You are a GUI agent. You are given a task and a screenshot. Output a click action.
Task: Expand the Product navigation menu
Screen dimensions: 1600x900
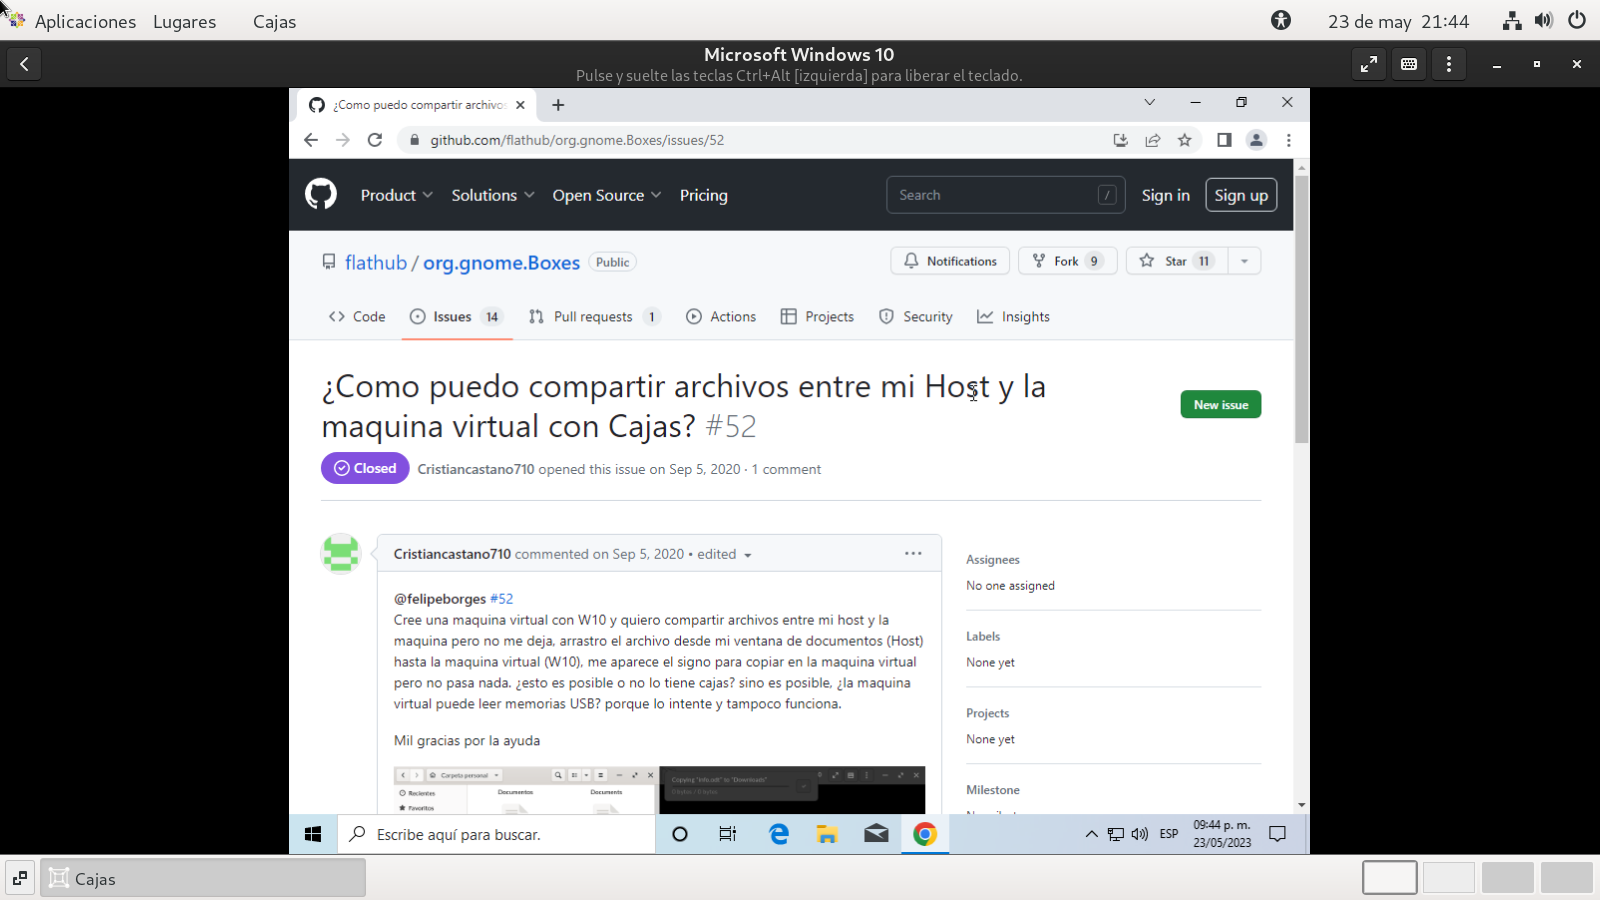click(396, 195)
